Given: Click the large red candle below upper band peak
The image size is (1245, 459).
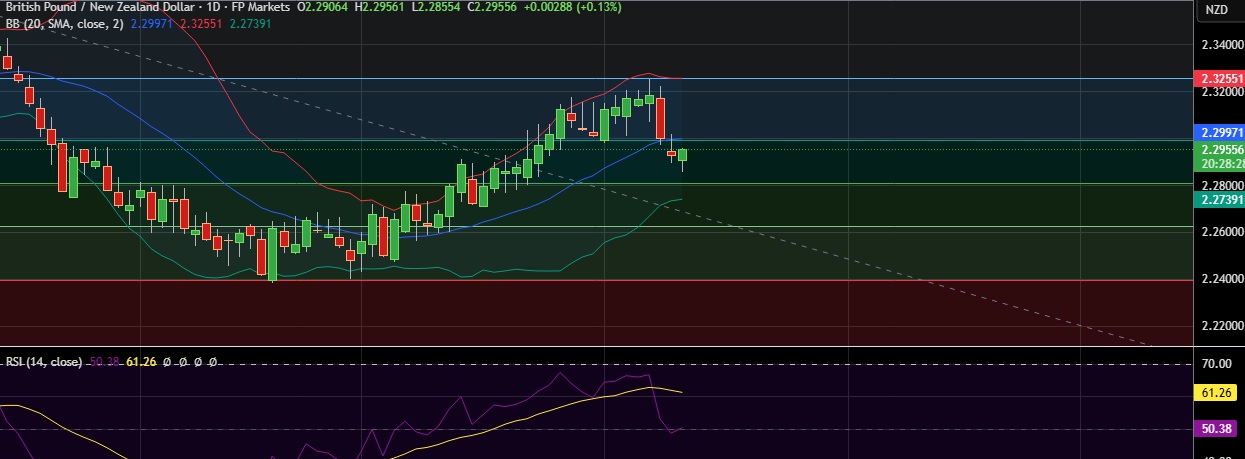Looking at the screenshot, I should [660, 117].
